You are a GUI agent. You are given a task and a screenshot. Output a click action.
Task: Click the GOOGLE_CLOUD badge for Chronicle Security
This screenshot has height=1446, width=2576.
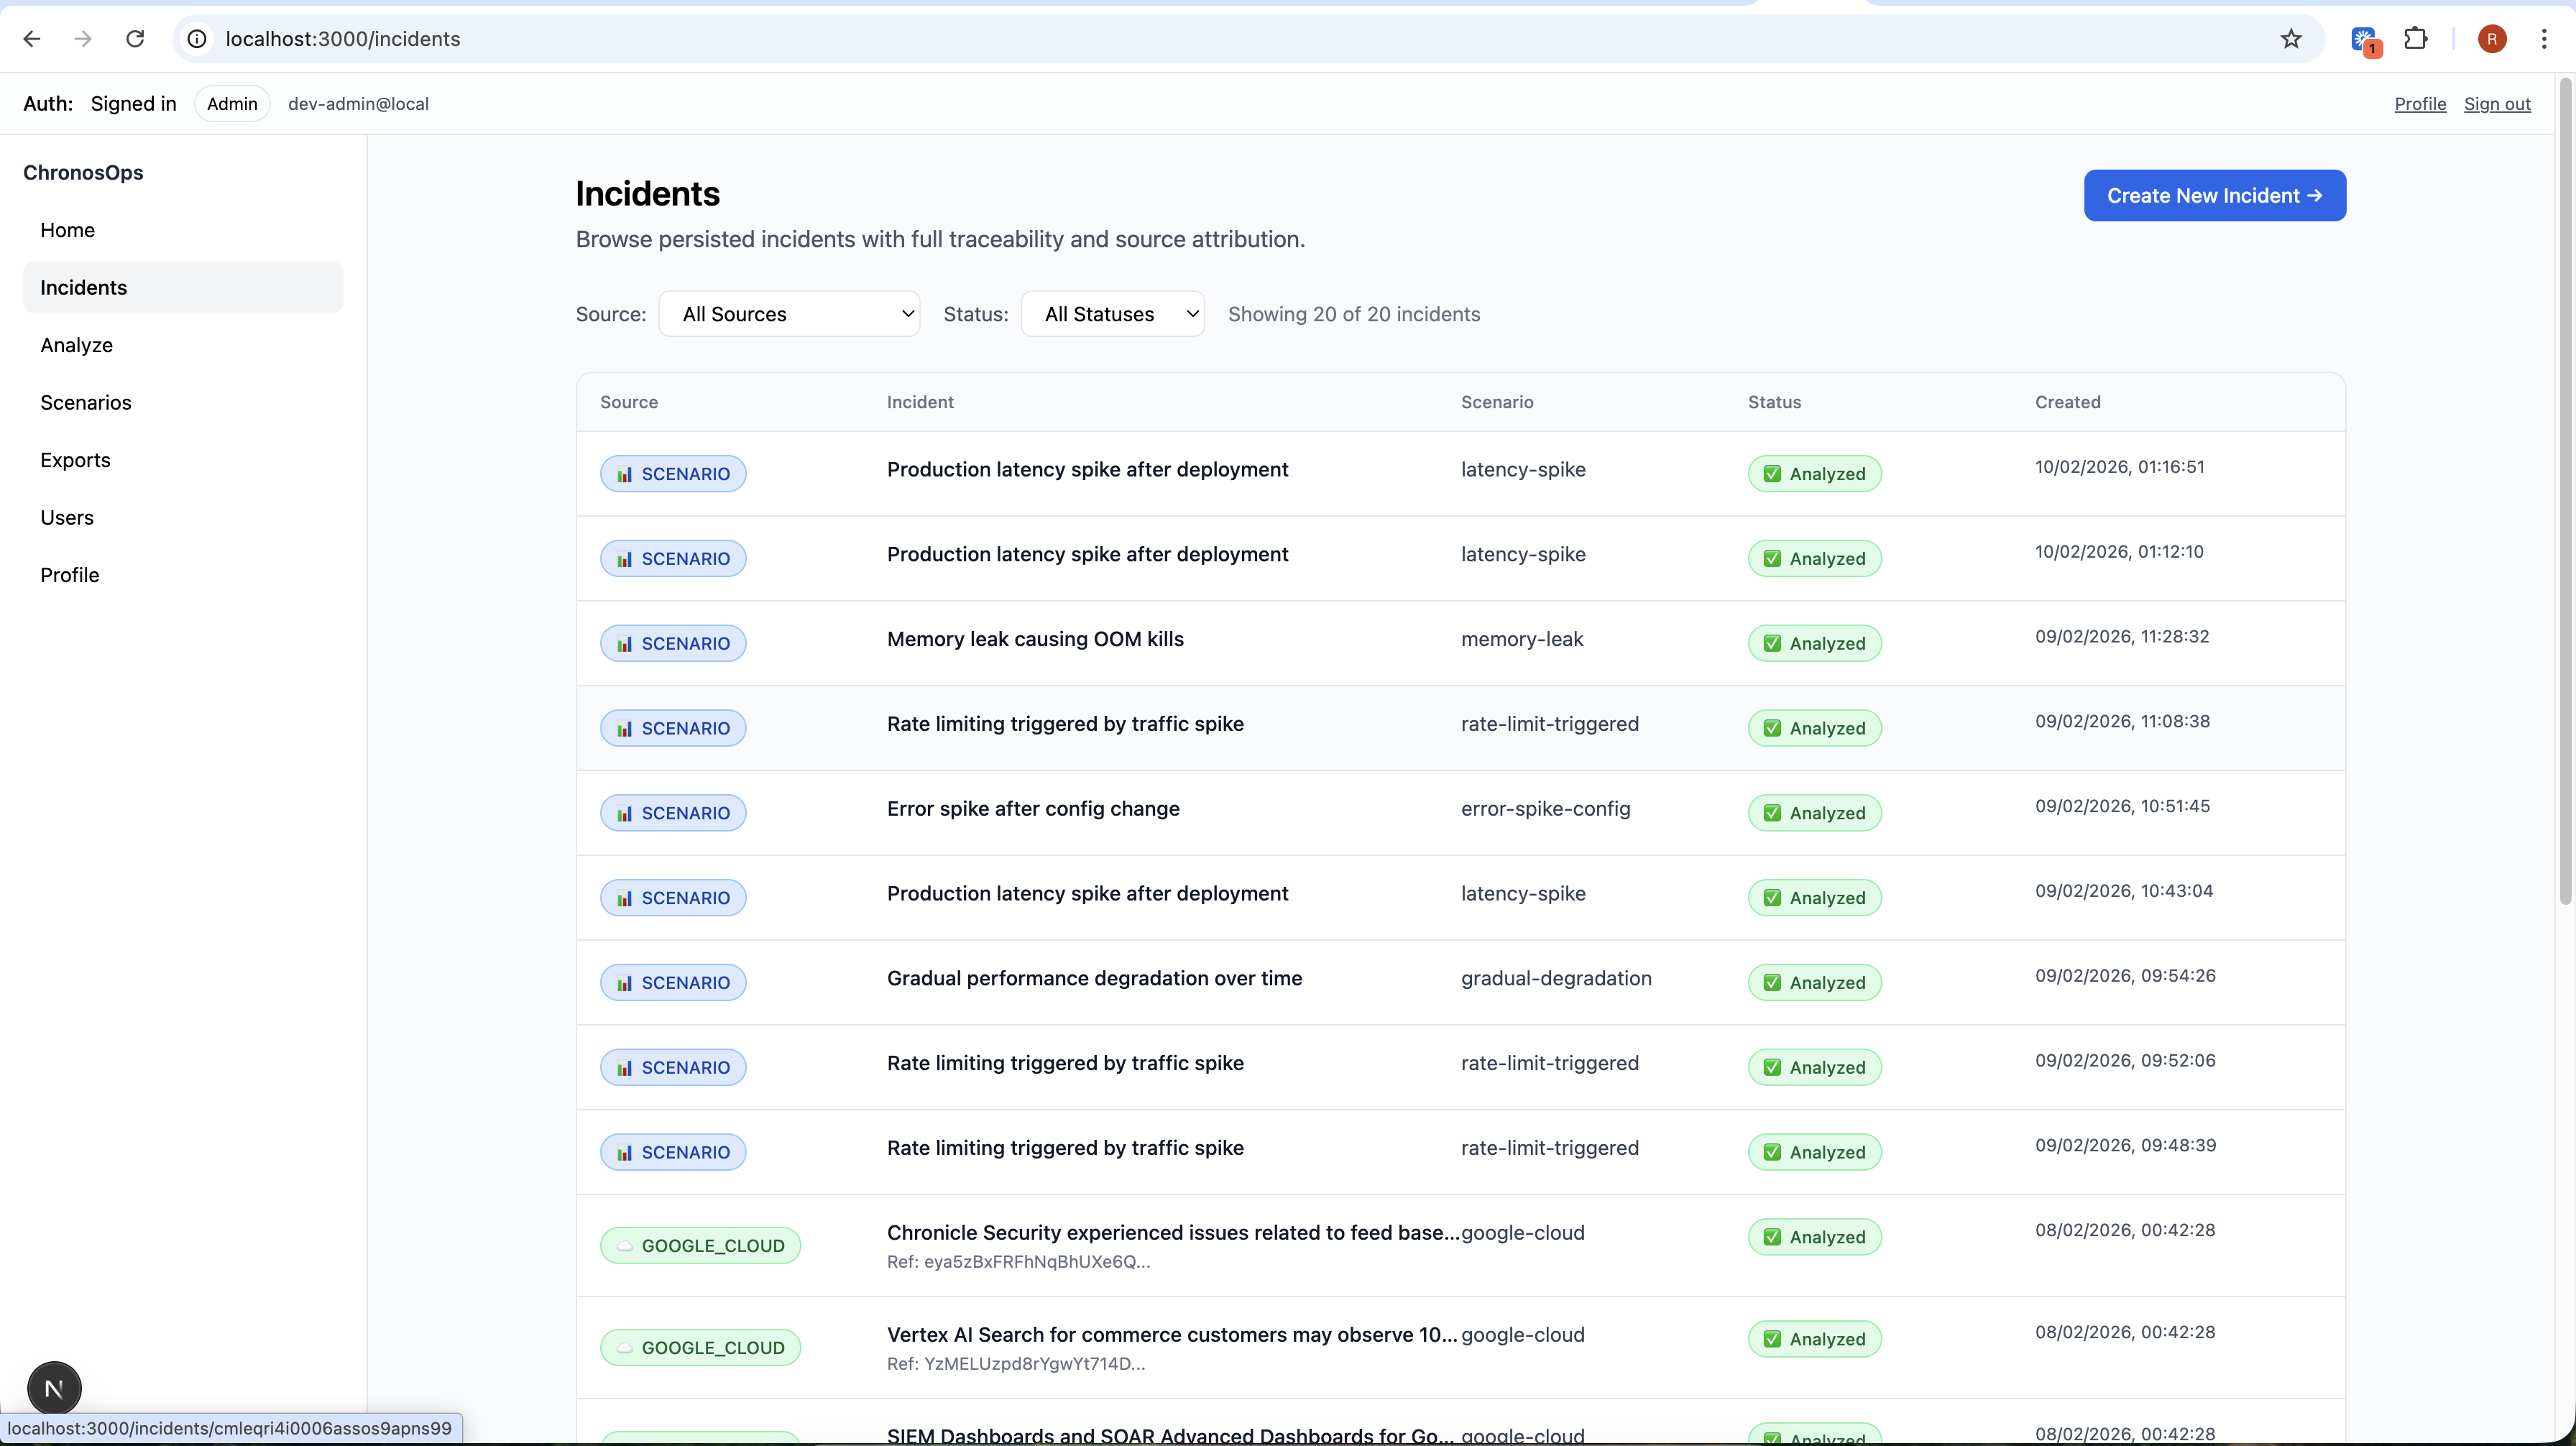tap(700, 1245)
